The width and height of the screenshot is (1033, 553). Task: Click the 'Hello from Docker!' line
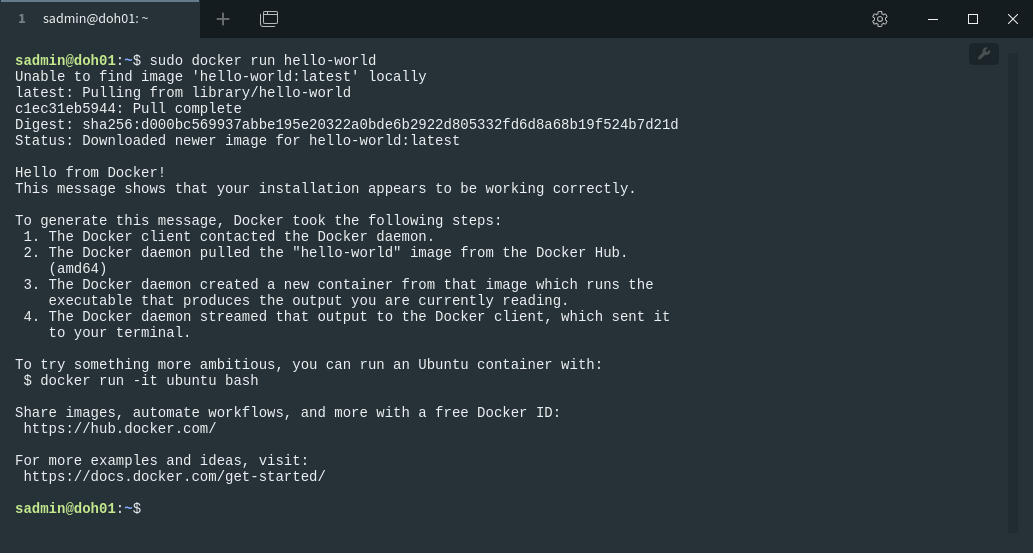coord(90,173)
